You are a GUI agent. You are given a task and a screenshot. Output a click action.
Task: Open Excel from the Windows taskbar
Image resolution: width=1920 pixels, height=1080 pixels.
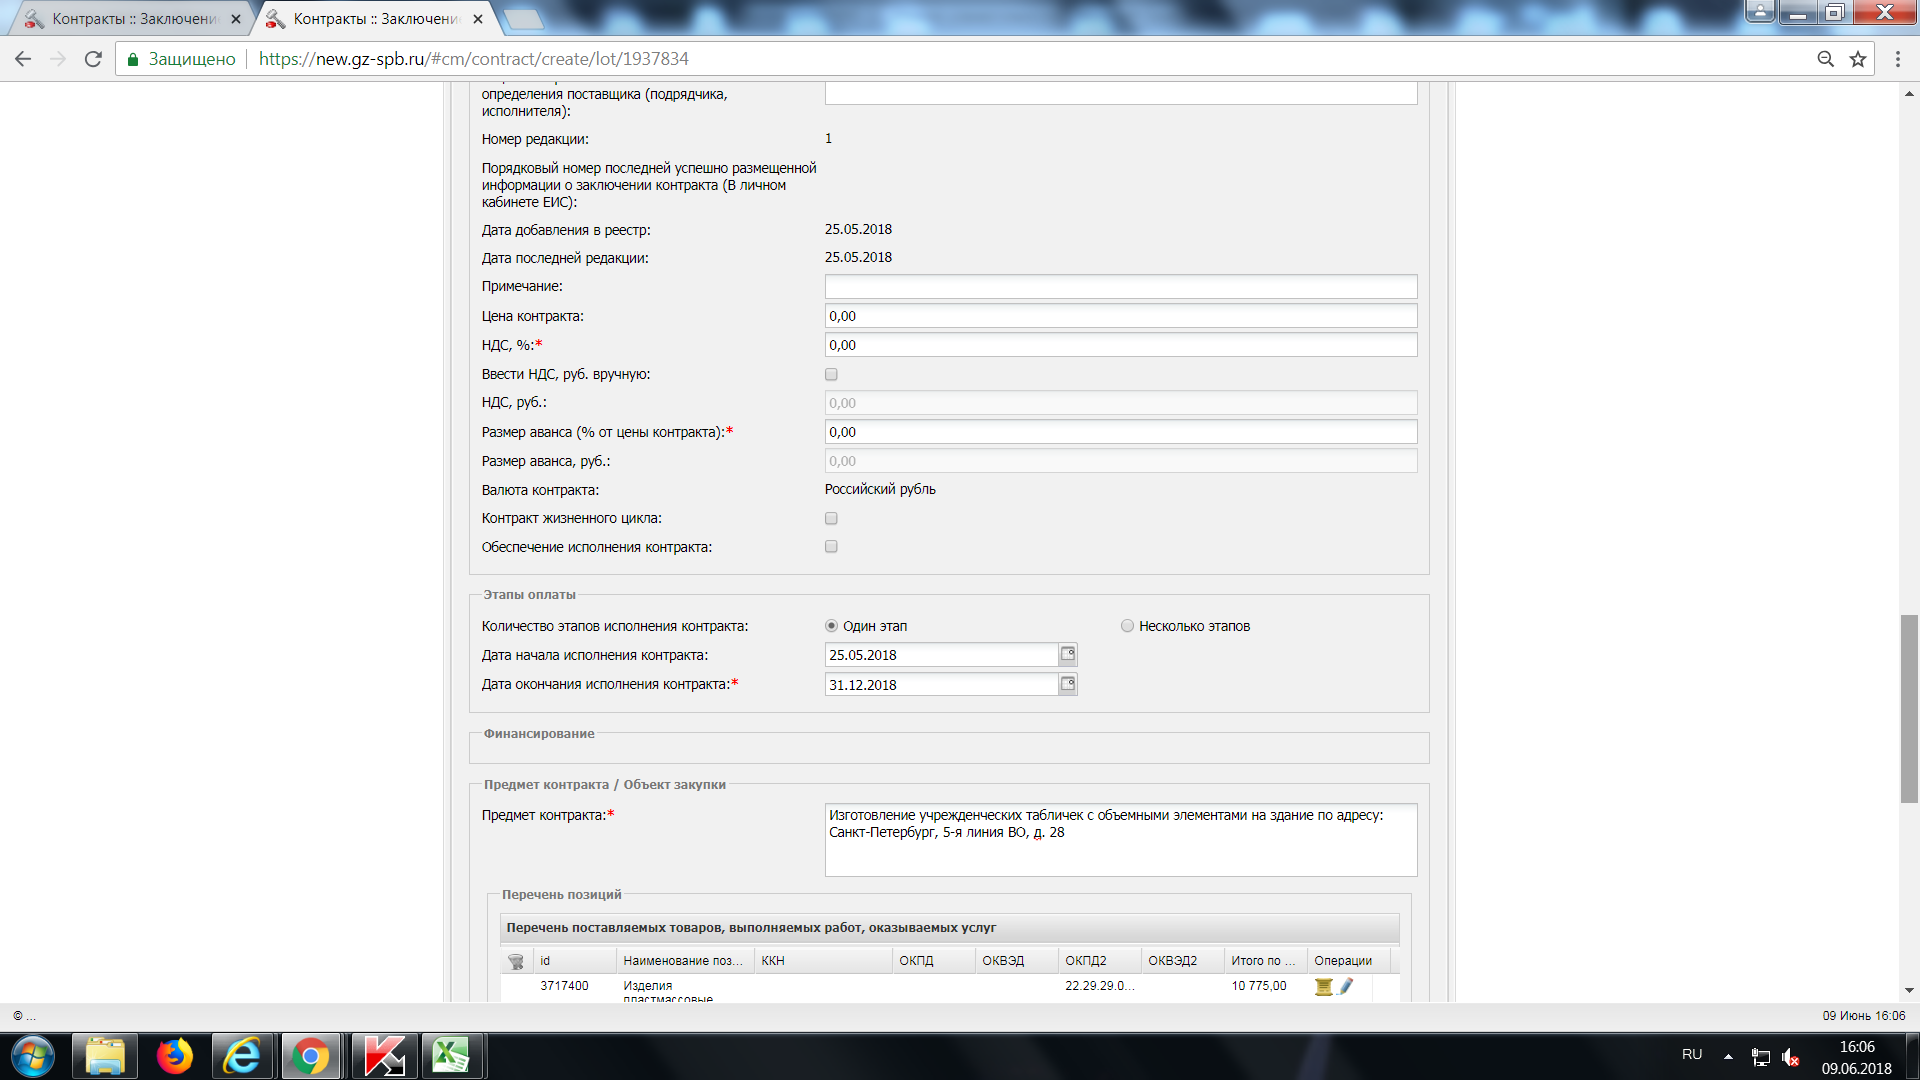click(451, 1056)
